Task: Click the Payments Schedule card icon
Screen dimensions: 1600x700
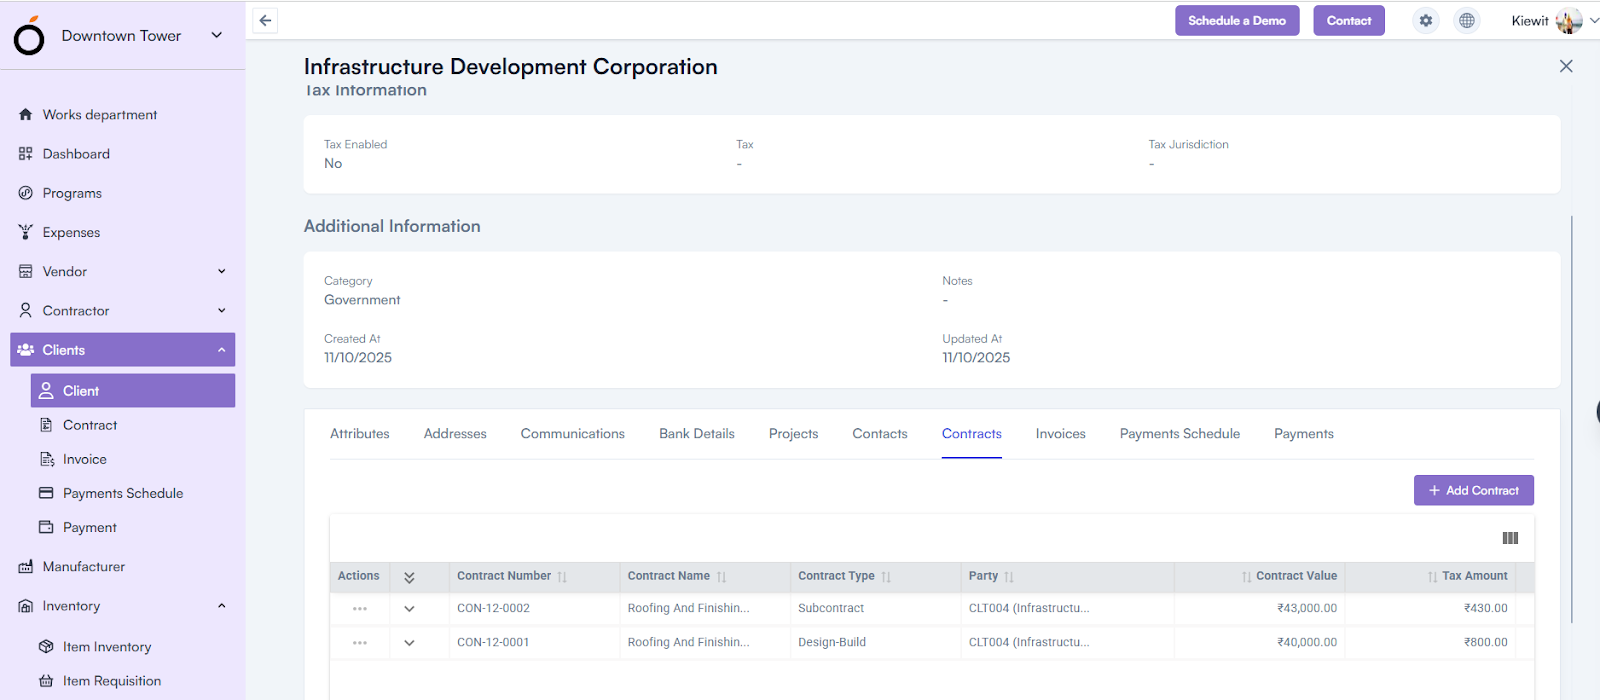Action: [x=46, y=493]
